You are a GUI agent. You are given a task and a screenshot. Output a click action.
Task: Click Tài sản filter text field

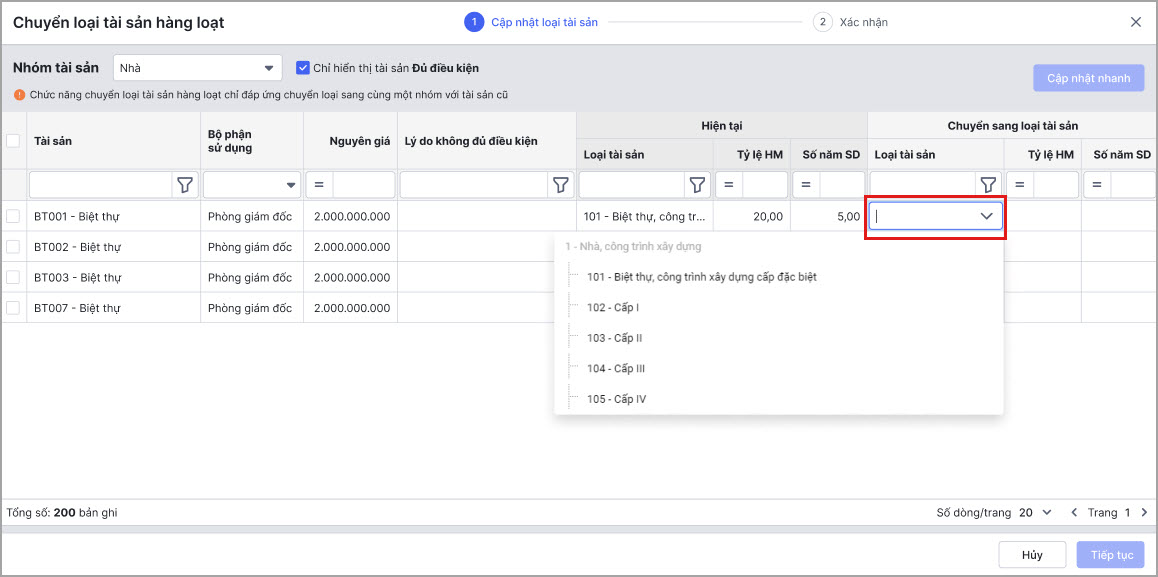click(101, 185)
